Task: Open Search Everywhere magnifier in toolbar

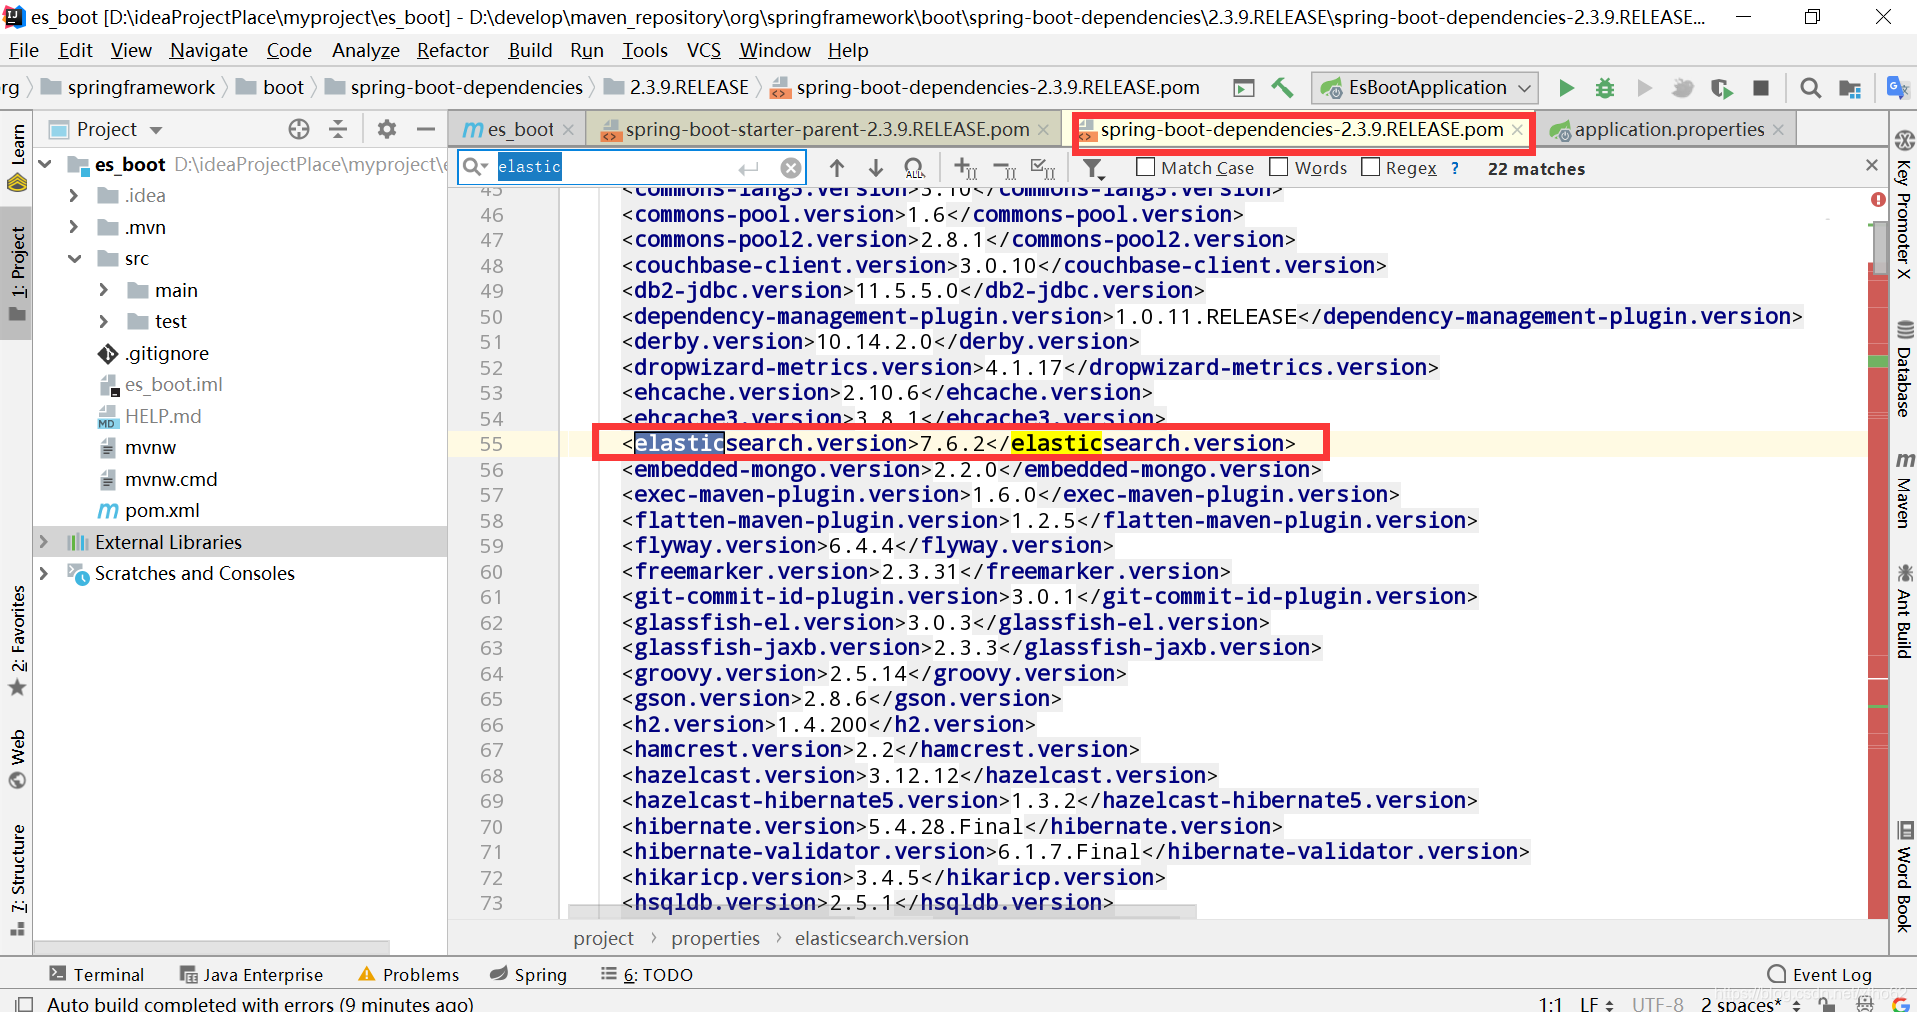Action: (x=1810, y=88)
